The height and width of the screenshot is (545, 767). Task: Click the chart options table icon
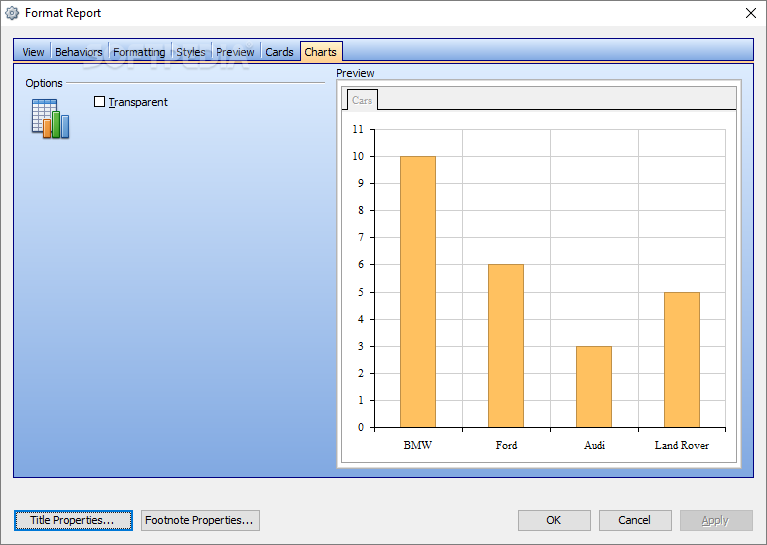50,118
